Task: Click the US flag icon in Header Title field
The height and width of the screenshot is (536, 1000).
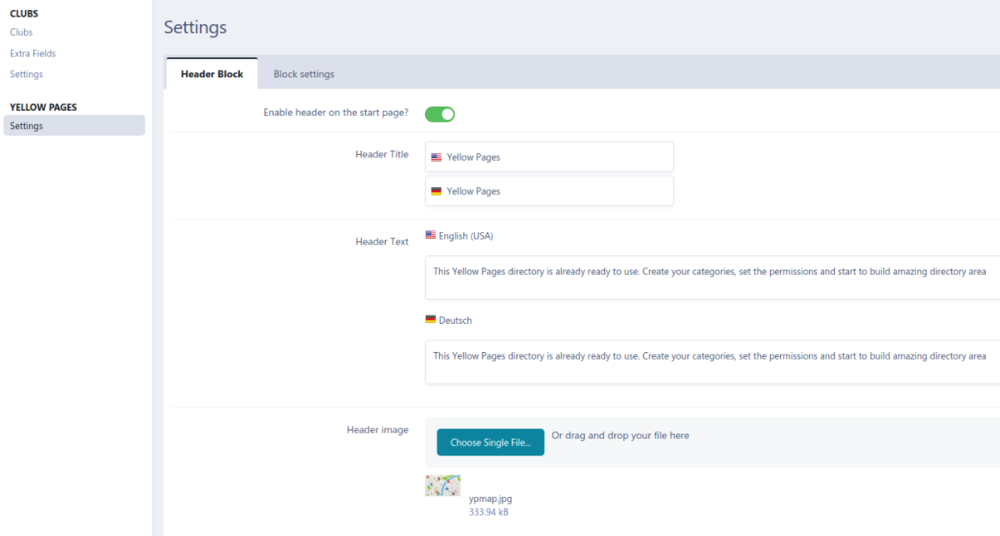Action: point(436,157)
